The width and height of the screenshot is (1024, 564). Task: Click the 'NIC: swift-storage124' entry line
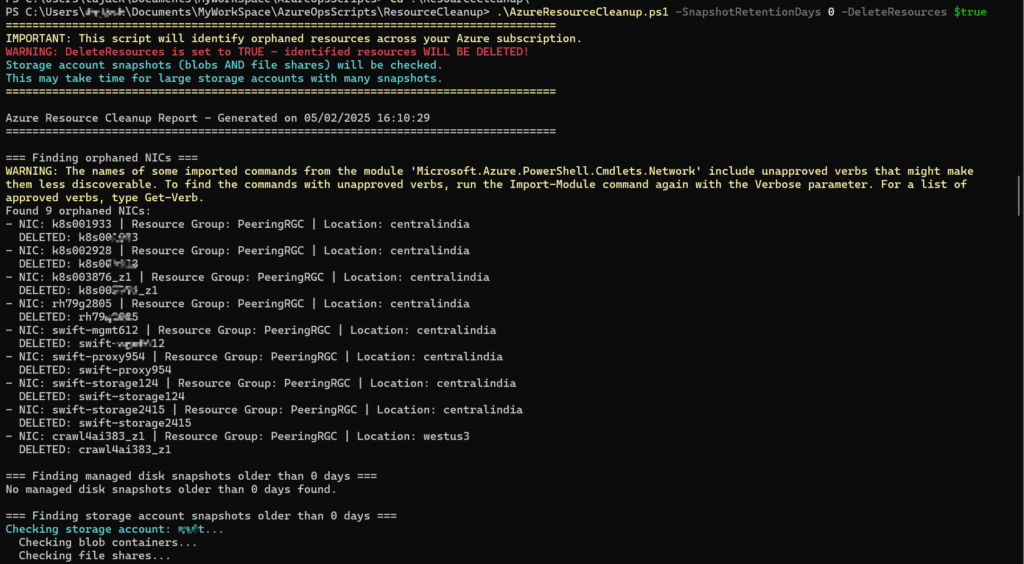pyautogui.click(x=261, y=383)
